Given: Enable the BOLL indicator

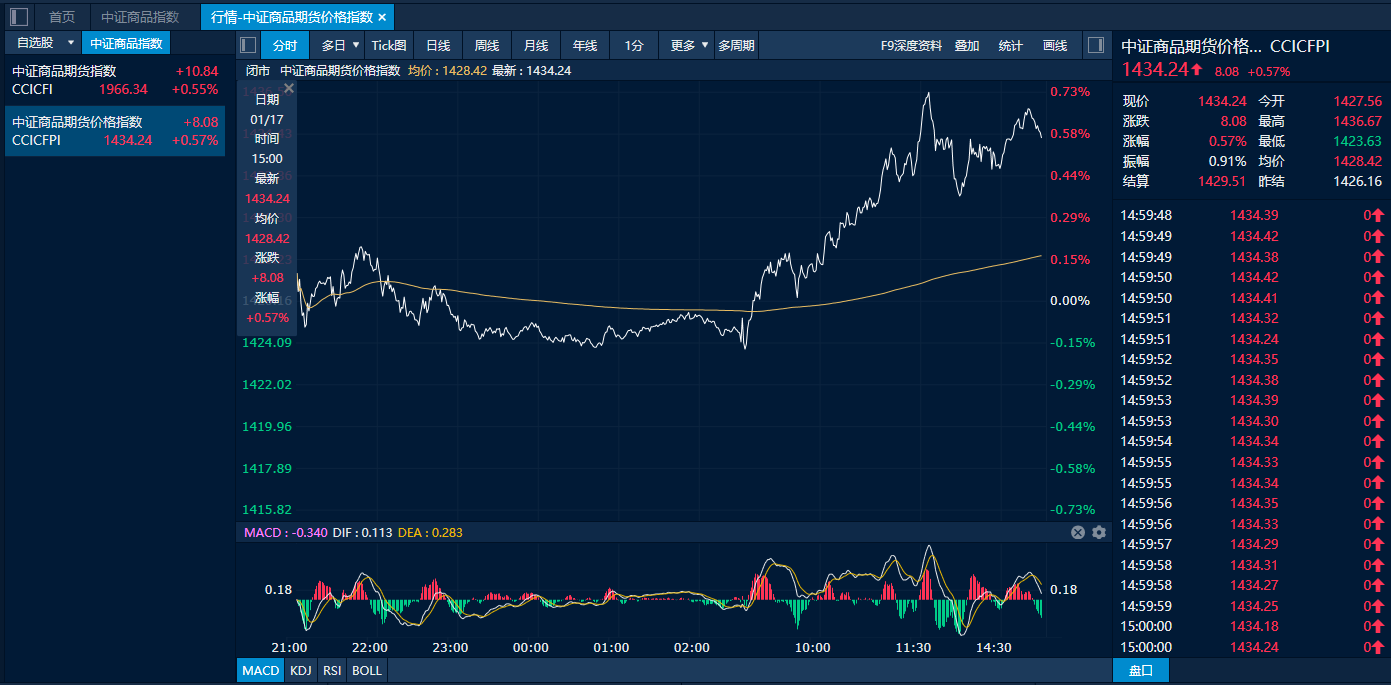Looking at the screenshot, I should point(367,670).
